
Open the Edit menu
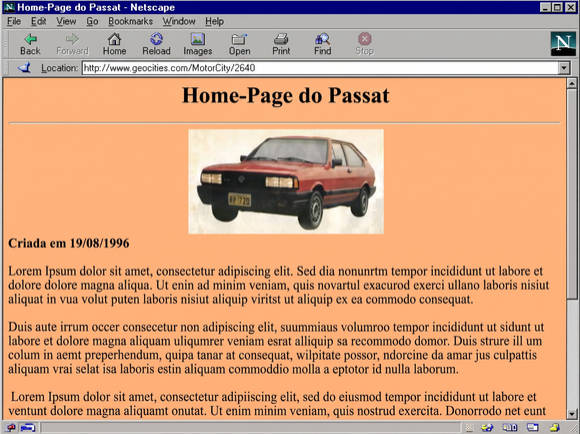tap(38, 21)
